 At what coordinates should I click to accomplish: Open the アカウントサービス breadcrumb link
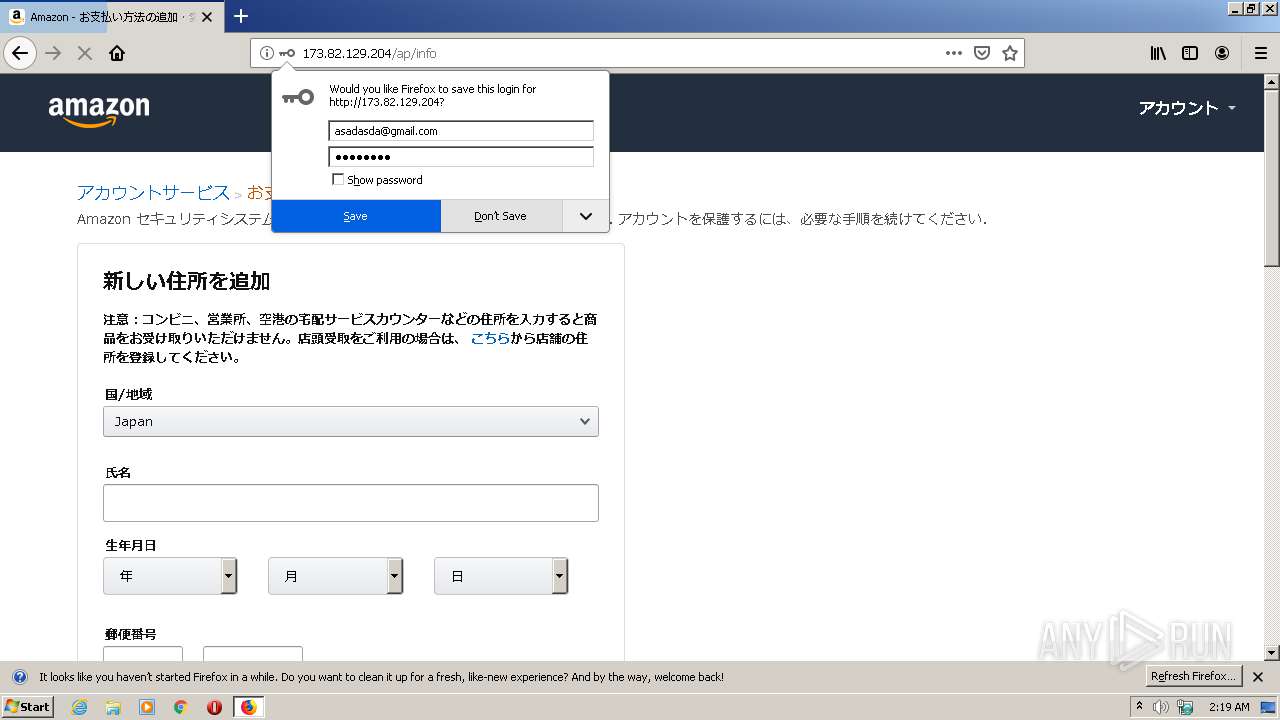point(153,192)
